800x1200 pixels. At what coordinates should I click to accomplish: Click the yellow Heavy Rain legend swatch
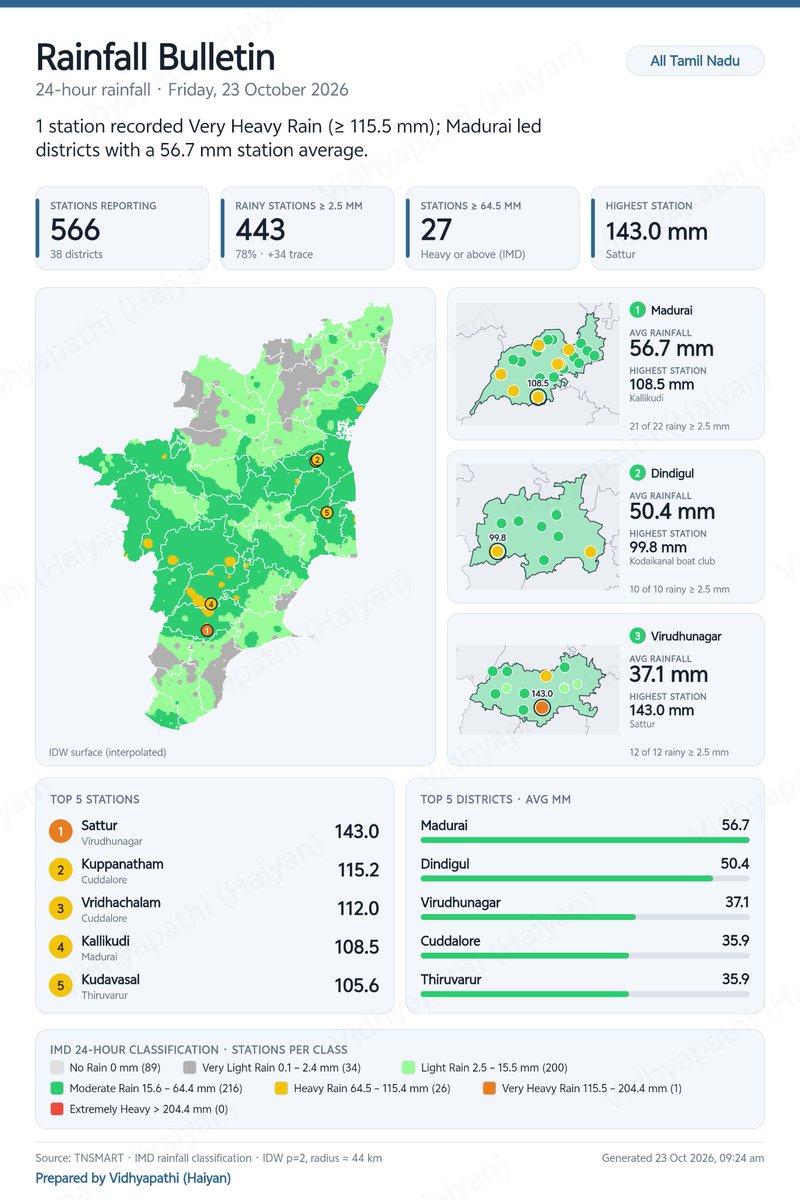[x=281, y=1088]
